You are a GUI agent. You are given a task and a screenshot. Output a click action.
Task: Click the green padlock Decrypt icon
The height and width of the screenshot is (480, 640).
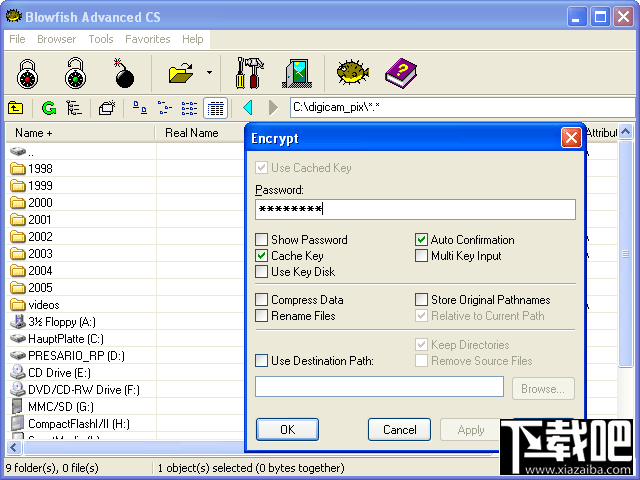point(76,73)
